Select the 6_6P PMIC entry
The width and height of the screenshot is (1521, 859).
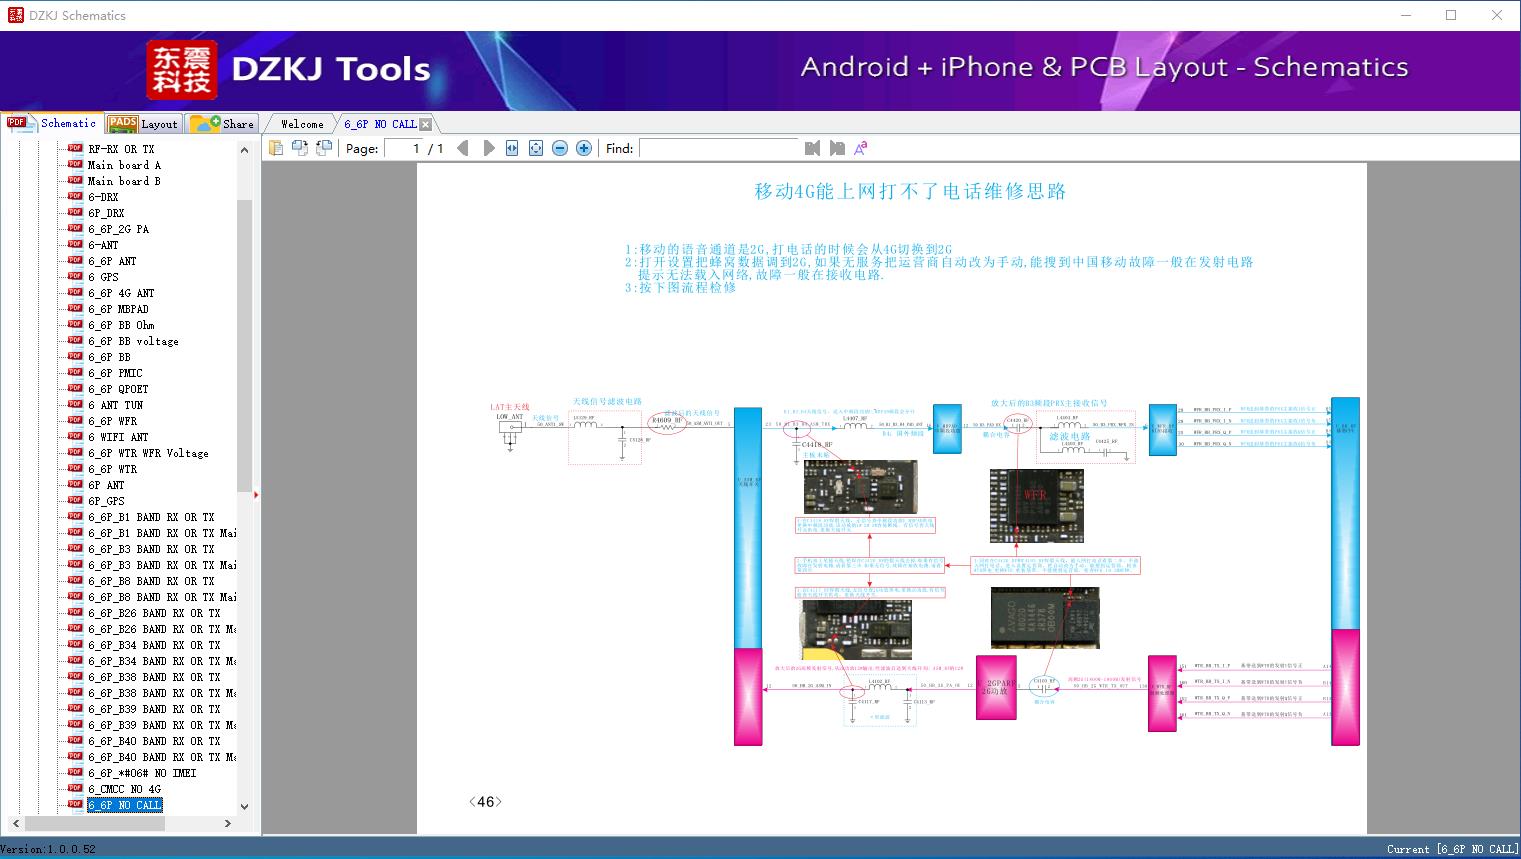(x=115, y=373)
